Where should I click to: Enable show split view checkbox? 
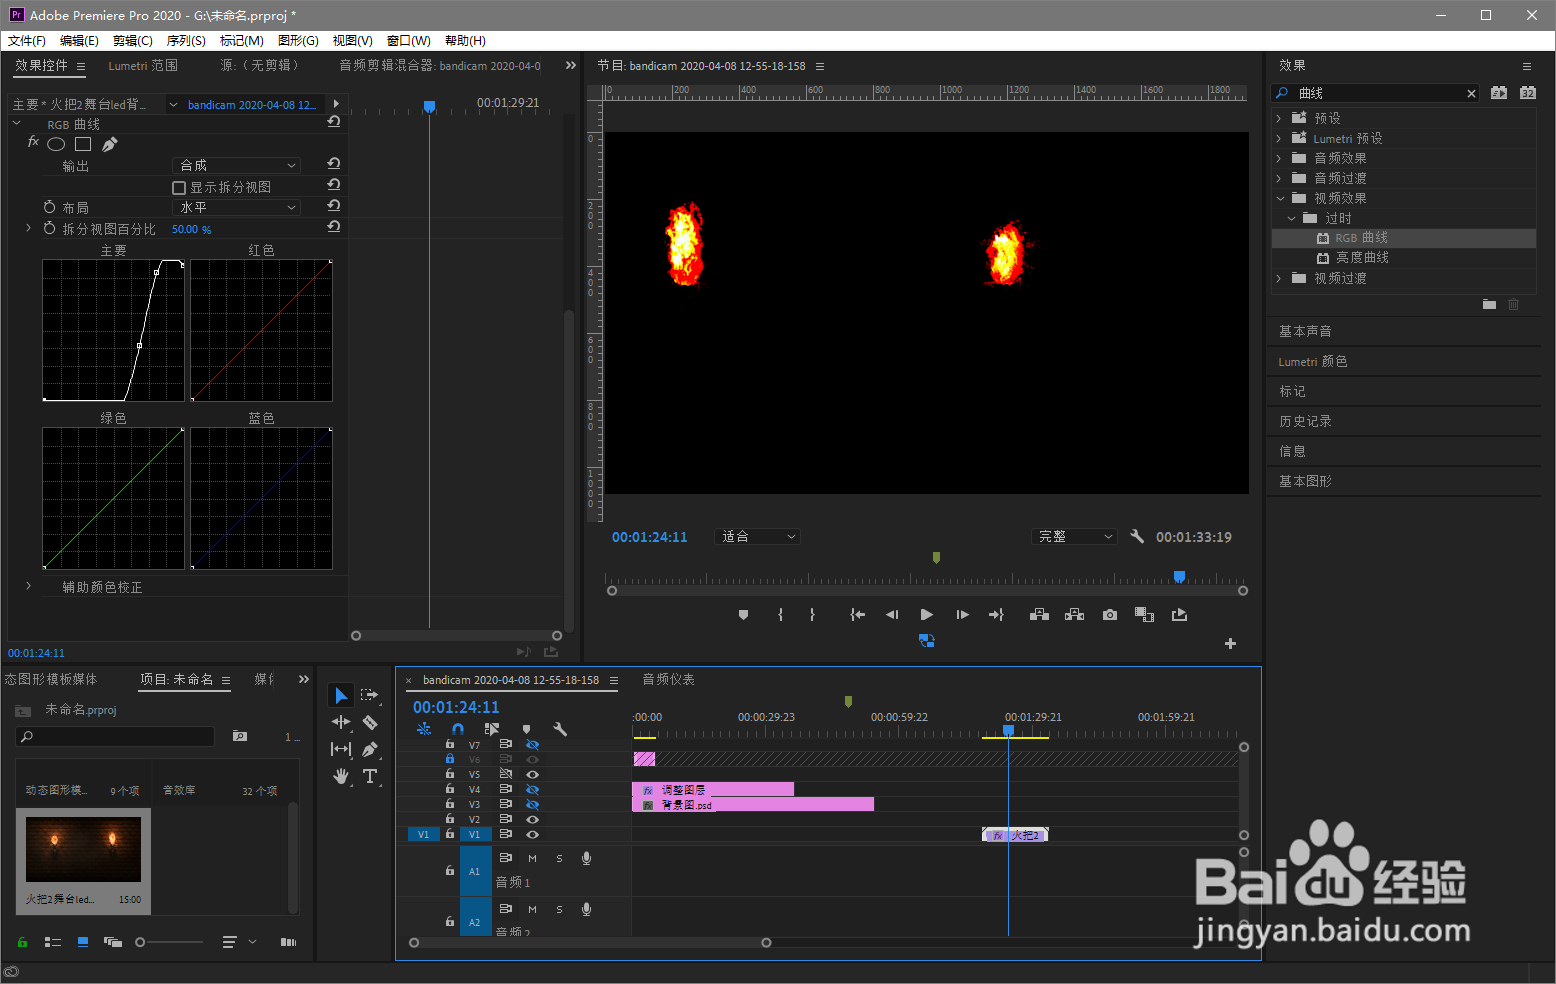tap(179, 187)
